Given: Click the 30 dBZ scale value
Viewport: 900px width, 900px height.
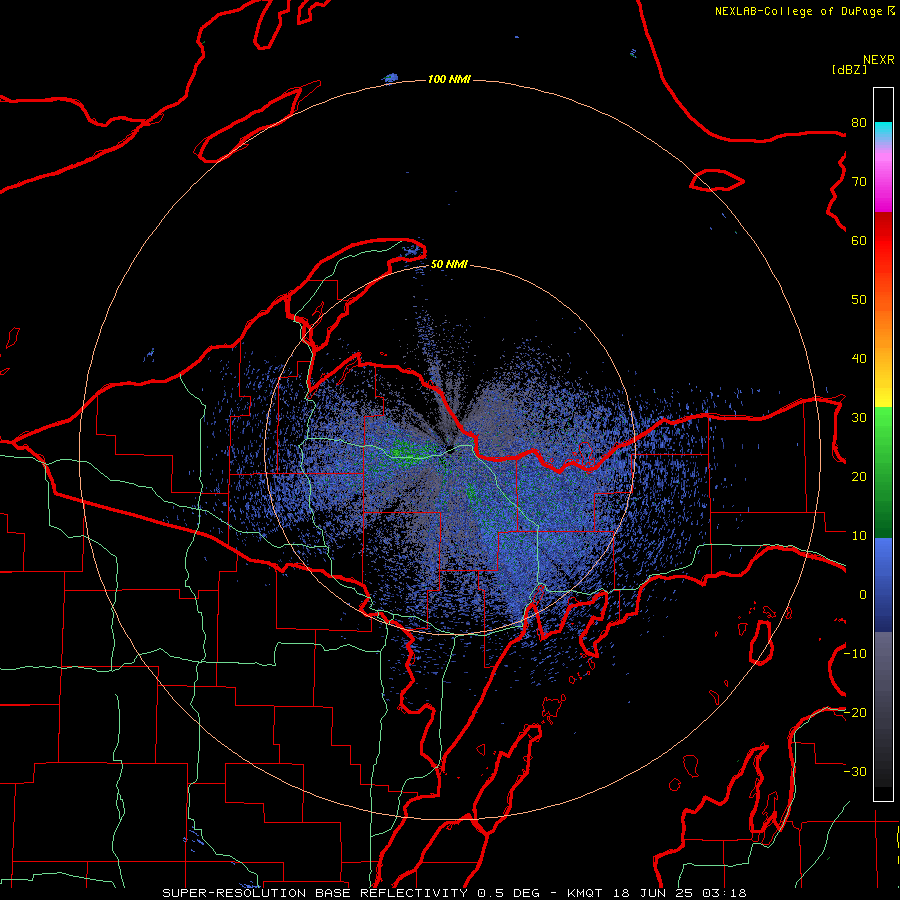Looking at the screenshot, I should [x=859, y=418].
